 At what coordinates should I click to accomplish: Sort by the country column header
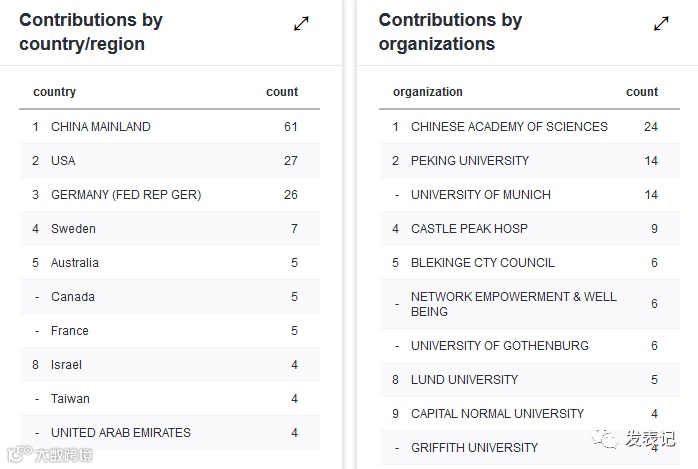coord(55,92)
